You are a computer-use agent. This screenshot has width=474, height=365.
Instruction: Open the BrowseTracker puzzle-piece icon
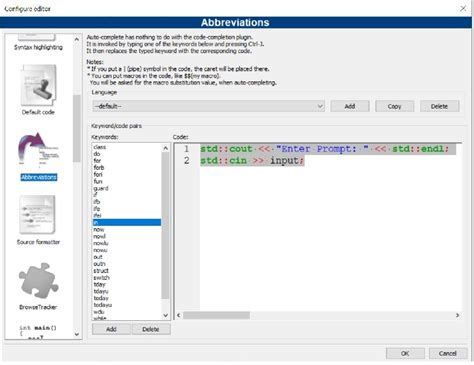point(38,281)
